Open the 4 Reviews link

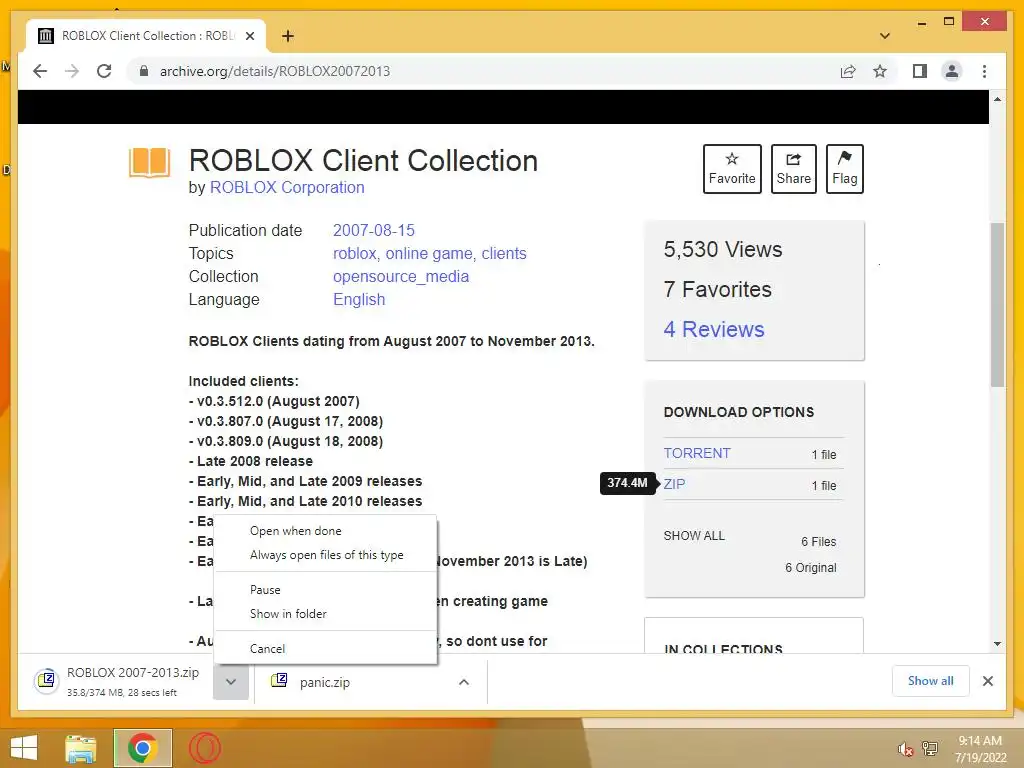[714, 329]
